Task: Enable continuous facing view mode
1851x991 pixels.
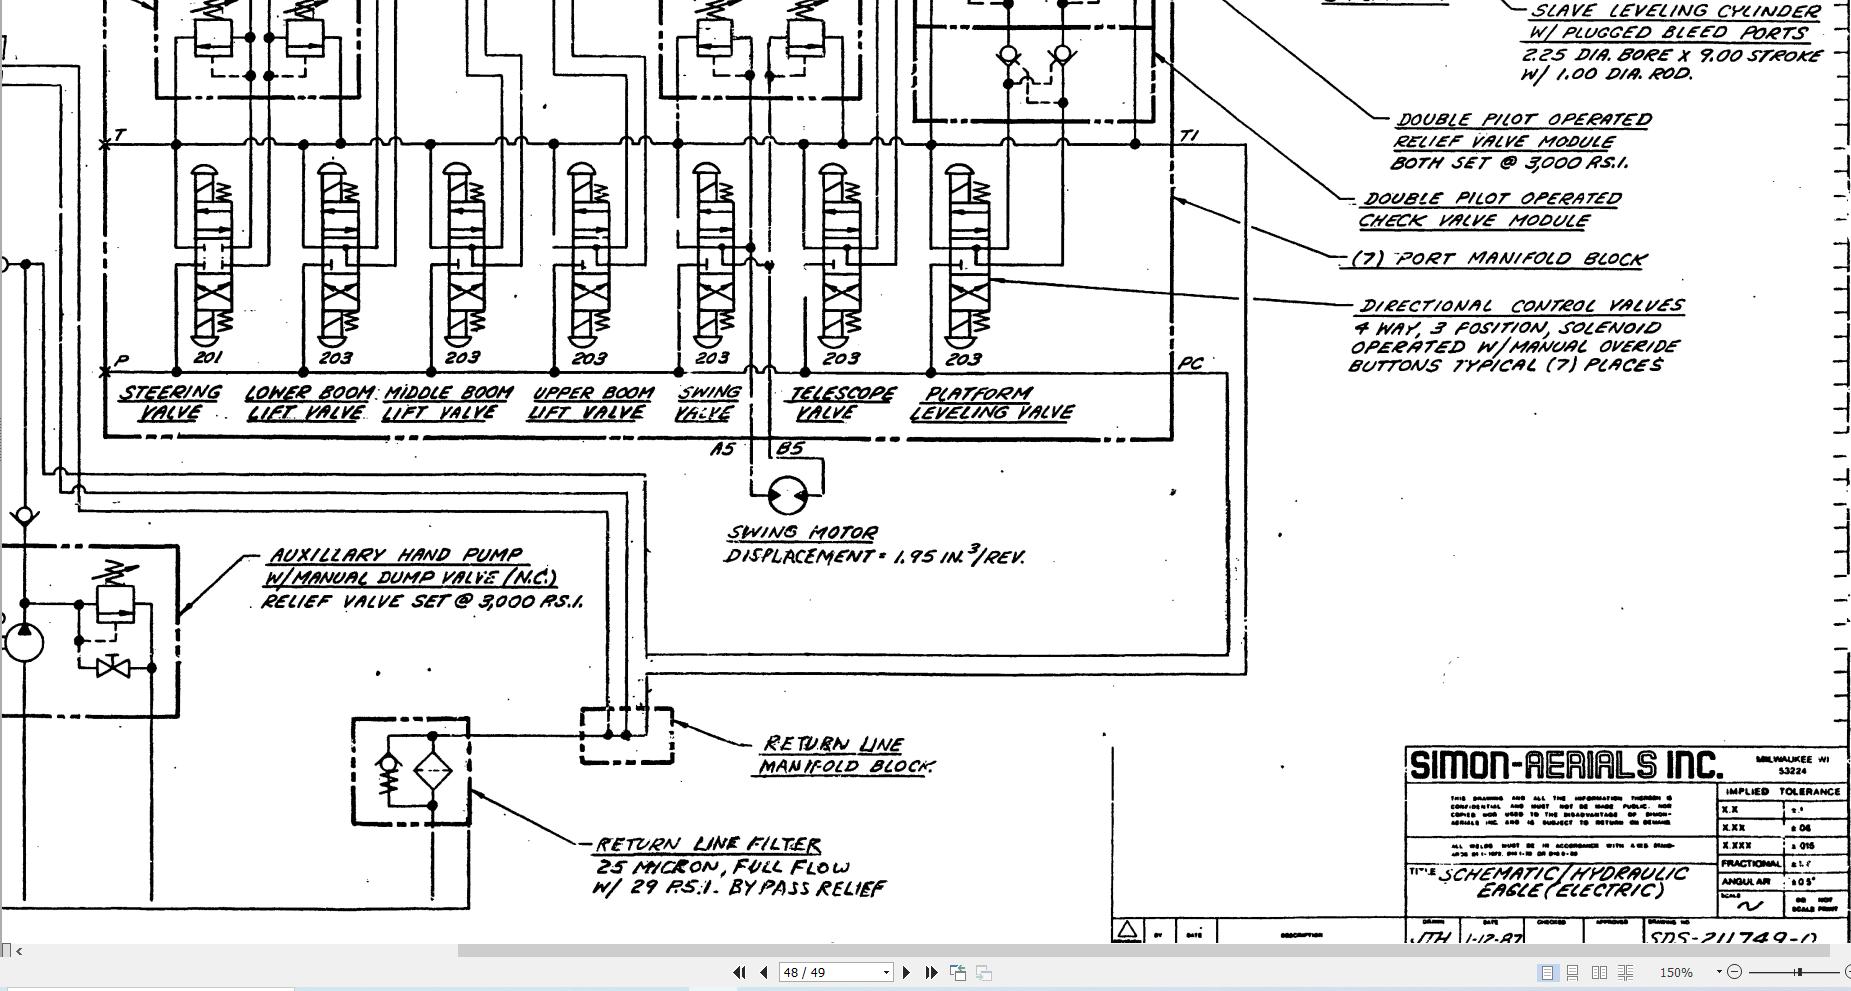Action: (x=1626, y=972)
